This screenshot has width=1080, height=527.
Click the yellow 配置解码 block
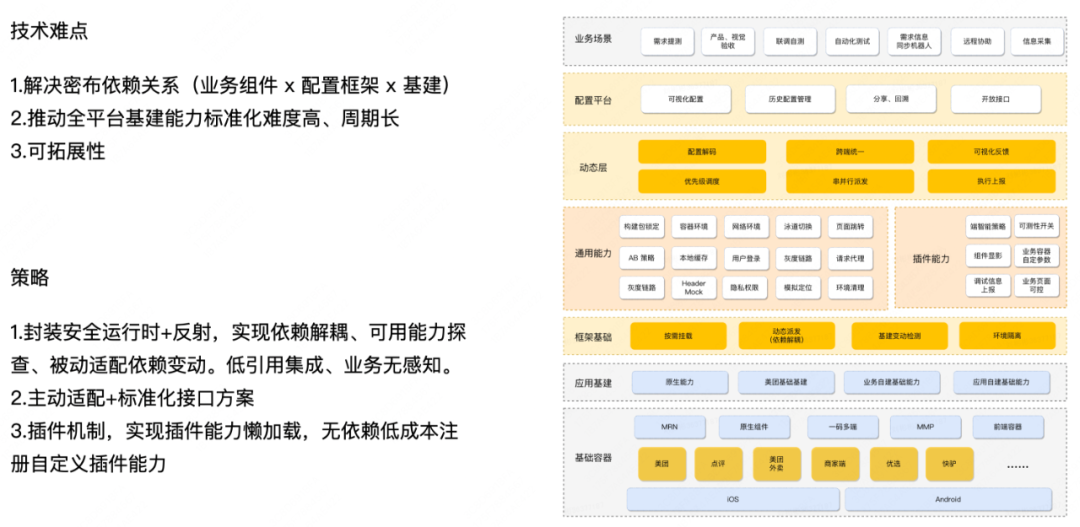[702, 151]
